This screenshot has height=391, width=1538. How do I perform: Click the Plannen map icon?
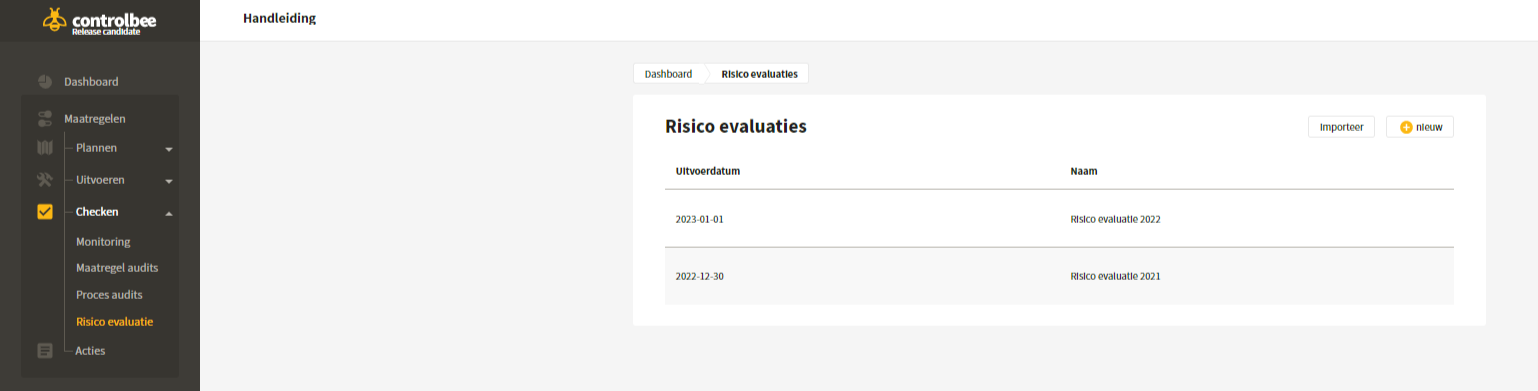coord(45,149)
